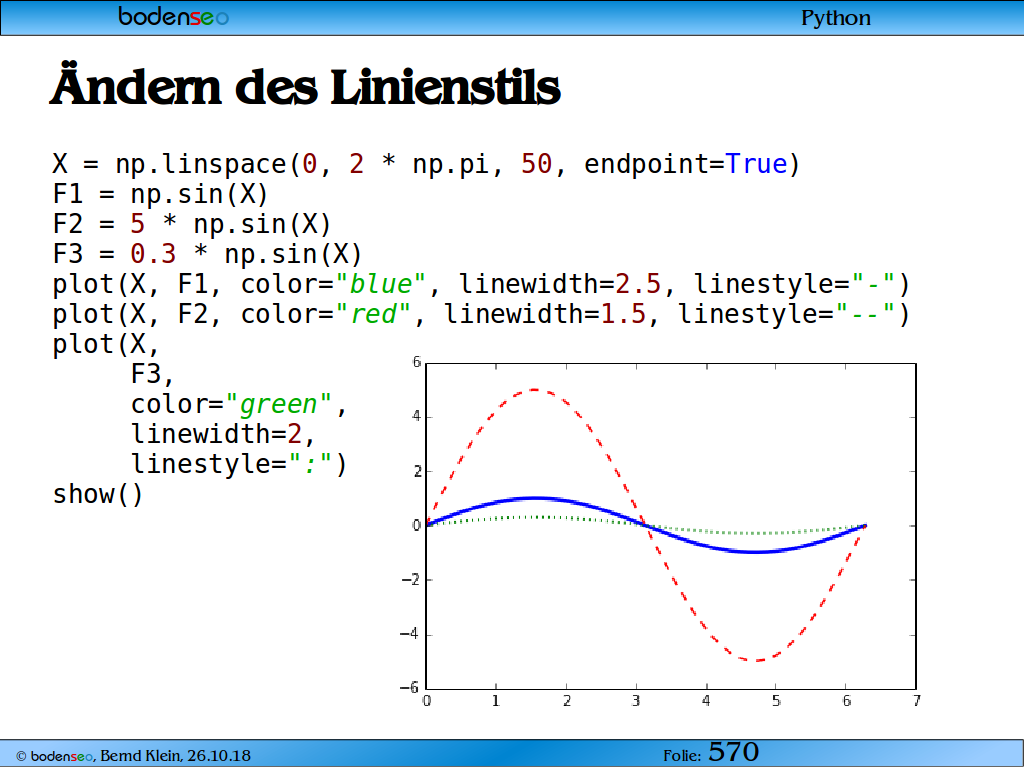Click the red dashed curve peak in the plot
The height and width of the screenshot is (768, 1024).
coord(535,390)
